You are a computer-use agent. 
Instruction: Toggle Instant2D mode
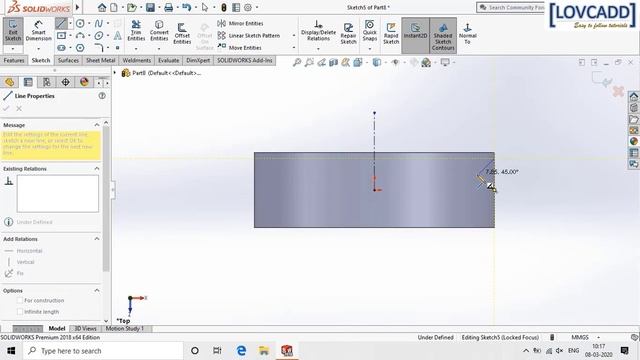[x=415, y=35]
